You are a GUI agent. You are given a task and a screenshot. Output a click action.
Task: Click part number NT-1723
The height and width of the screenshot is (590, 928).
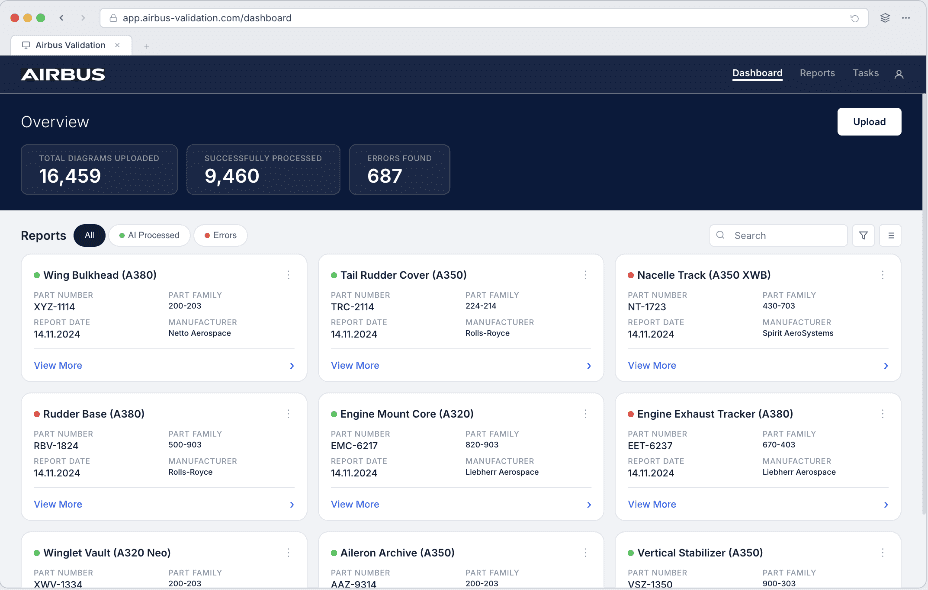(647, 307)
